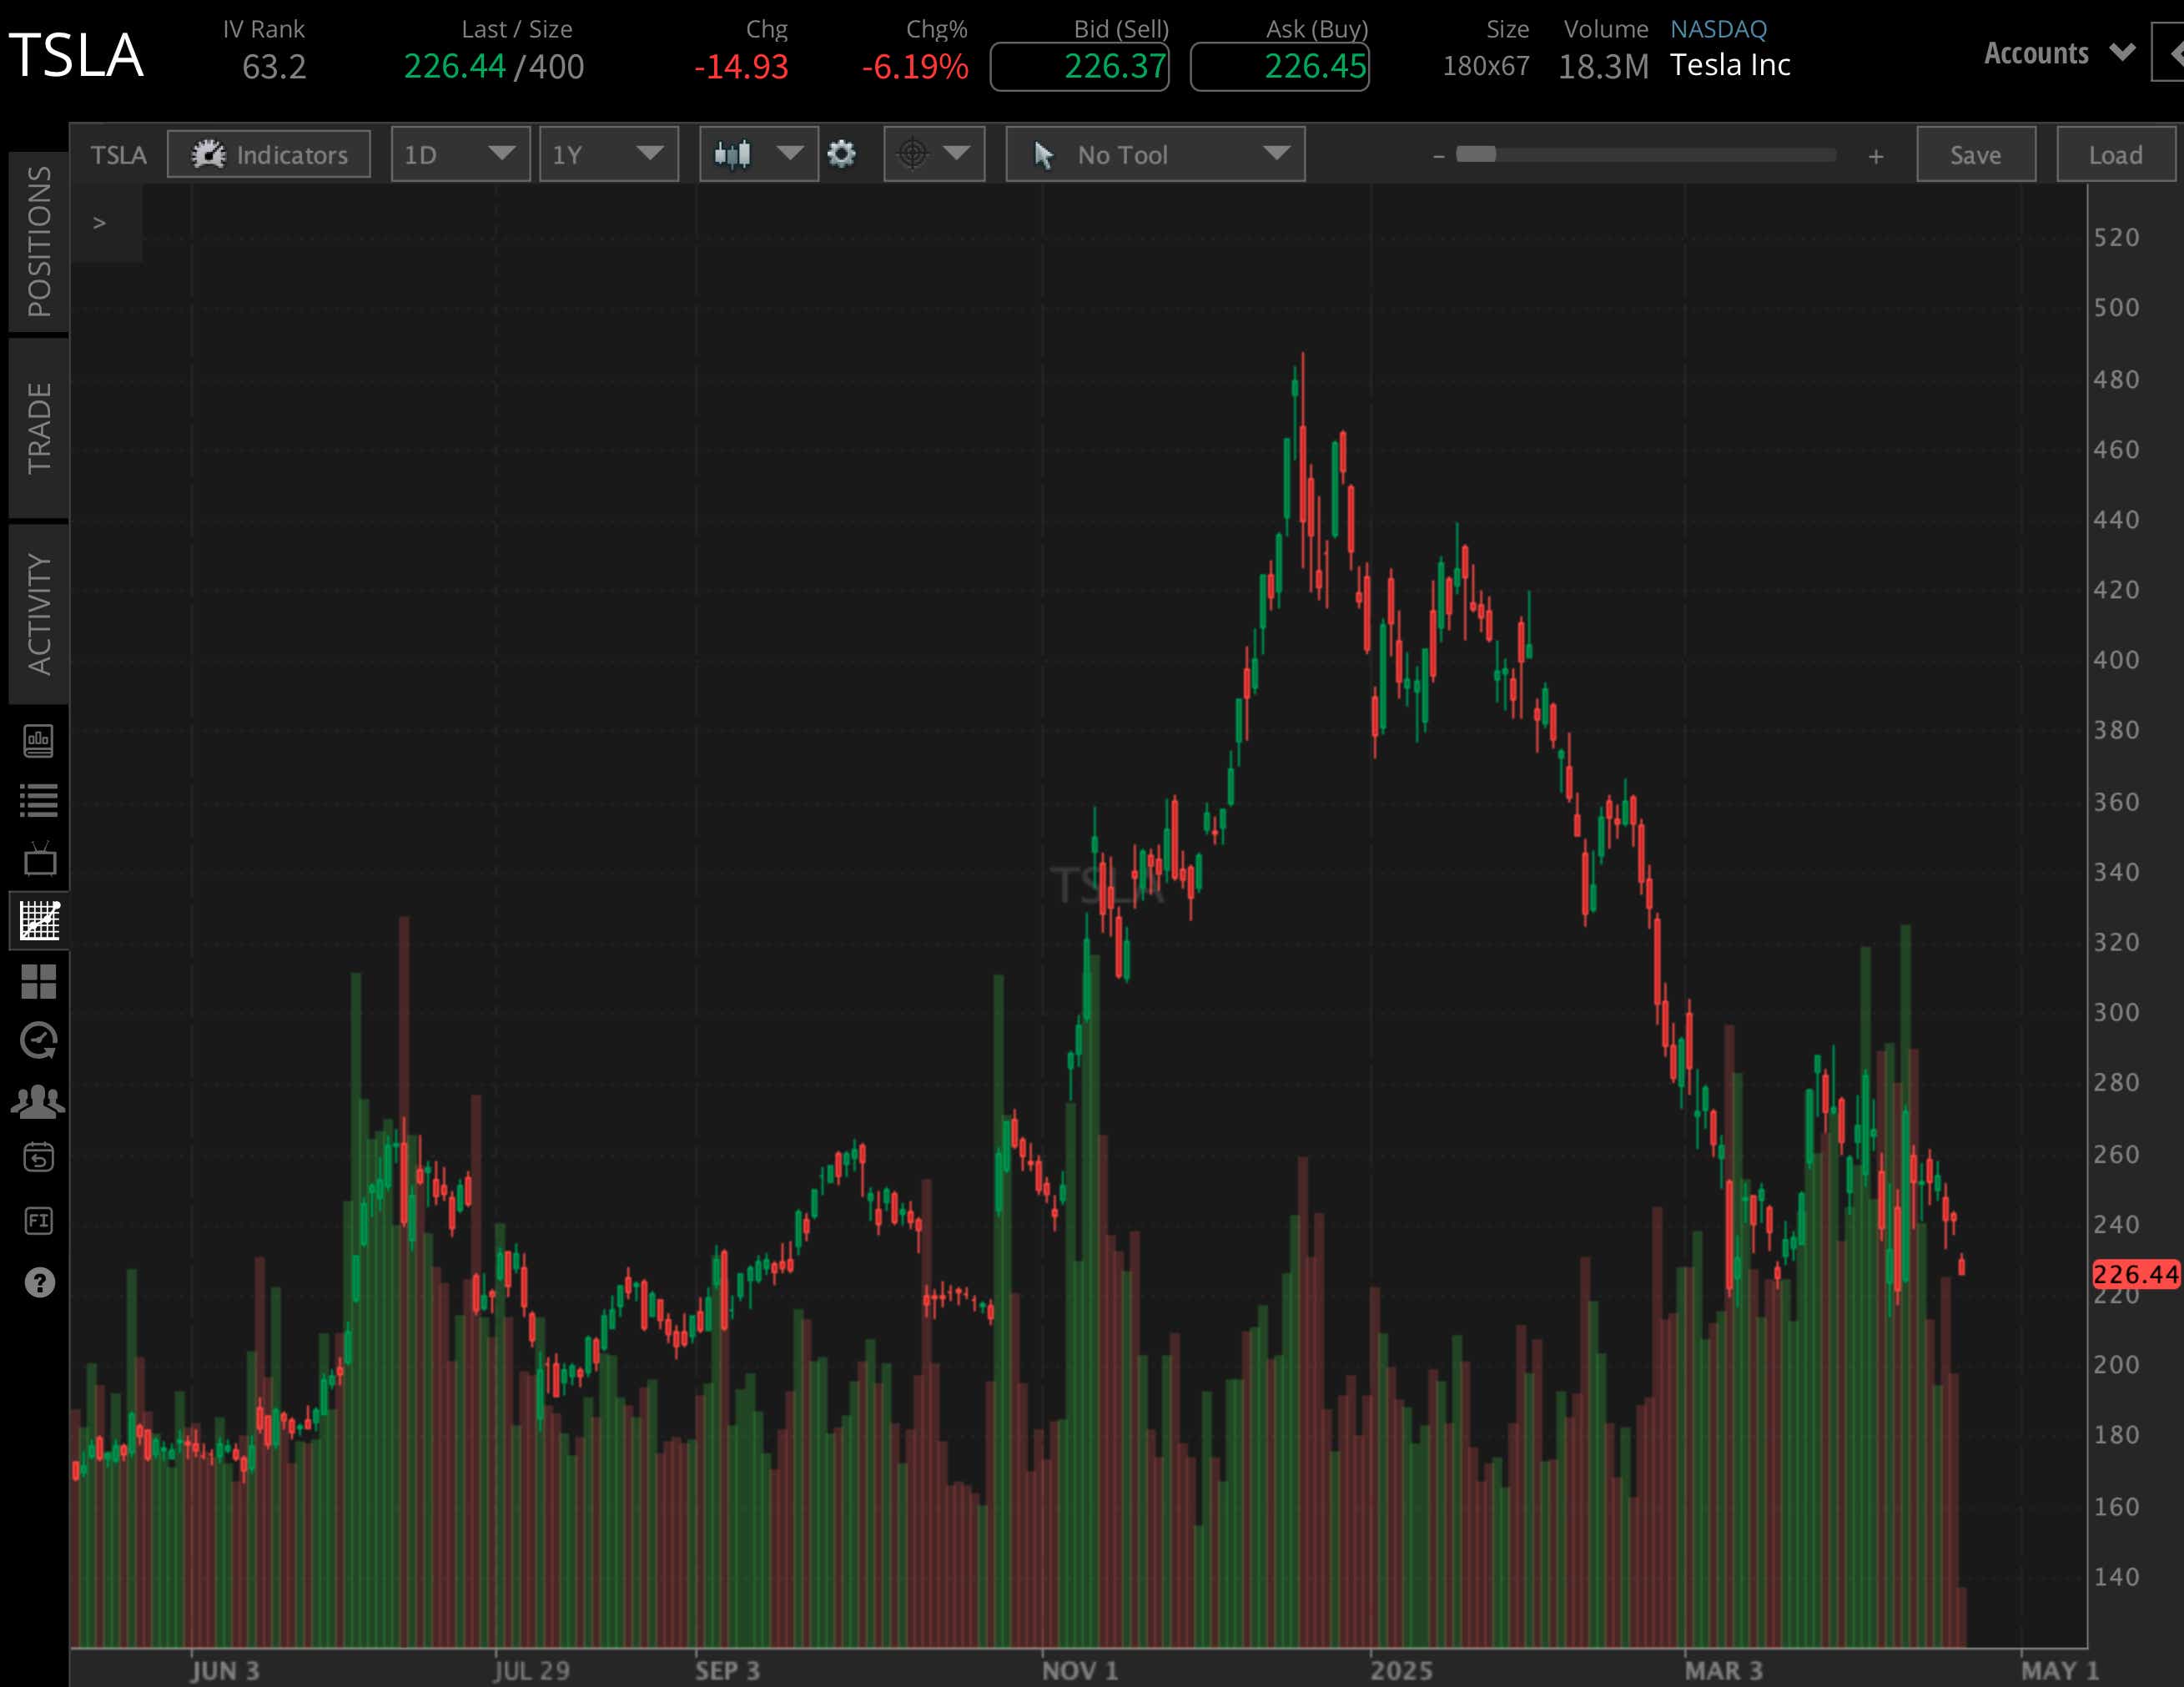Open the calendar with return arrow icon

39,1159
